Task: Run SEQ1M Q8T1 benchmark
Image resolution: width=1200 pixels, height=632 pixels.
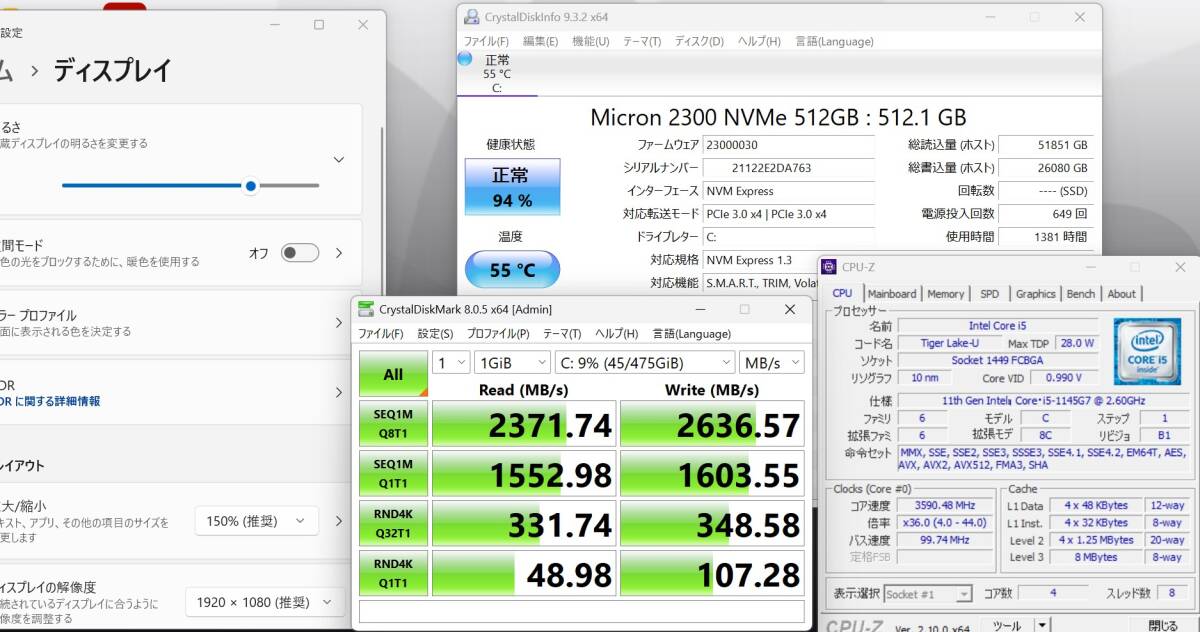Action: tap(393, 423)
